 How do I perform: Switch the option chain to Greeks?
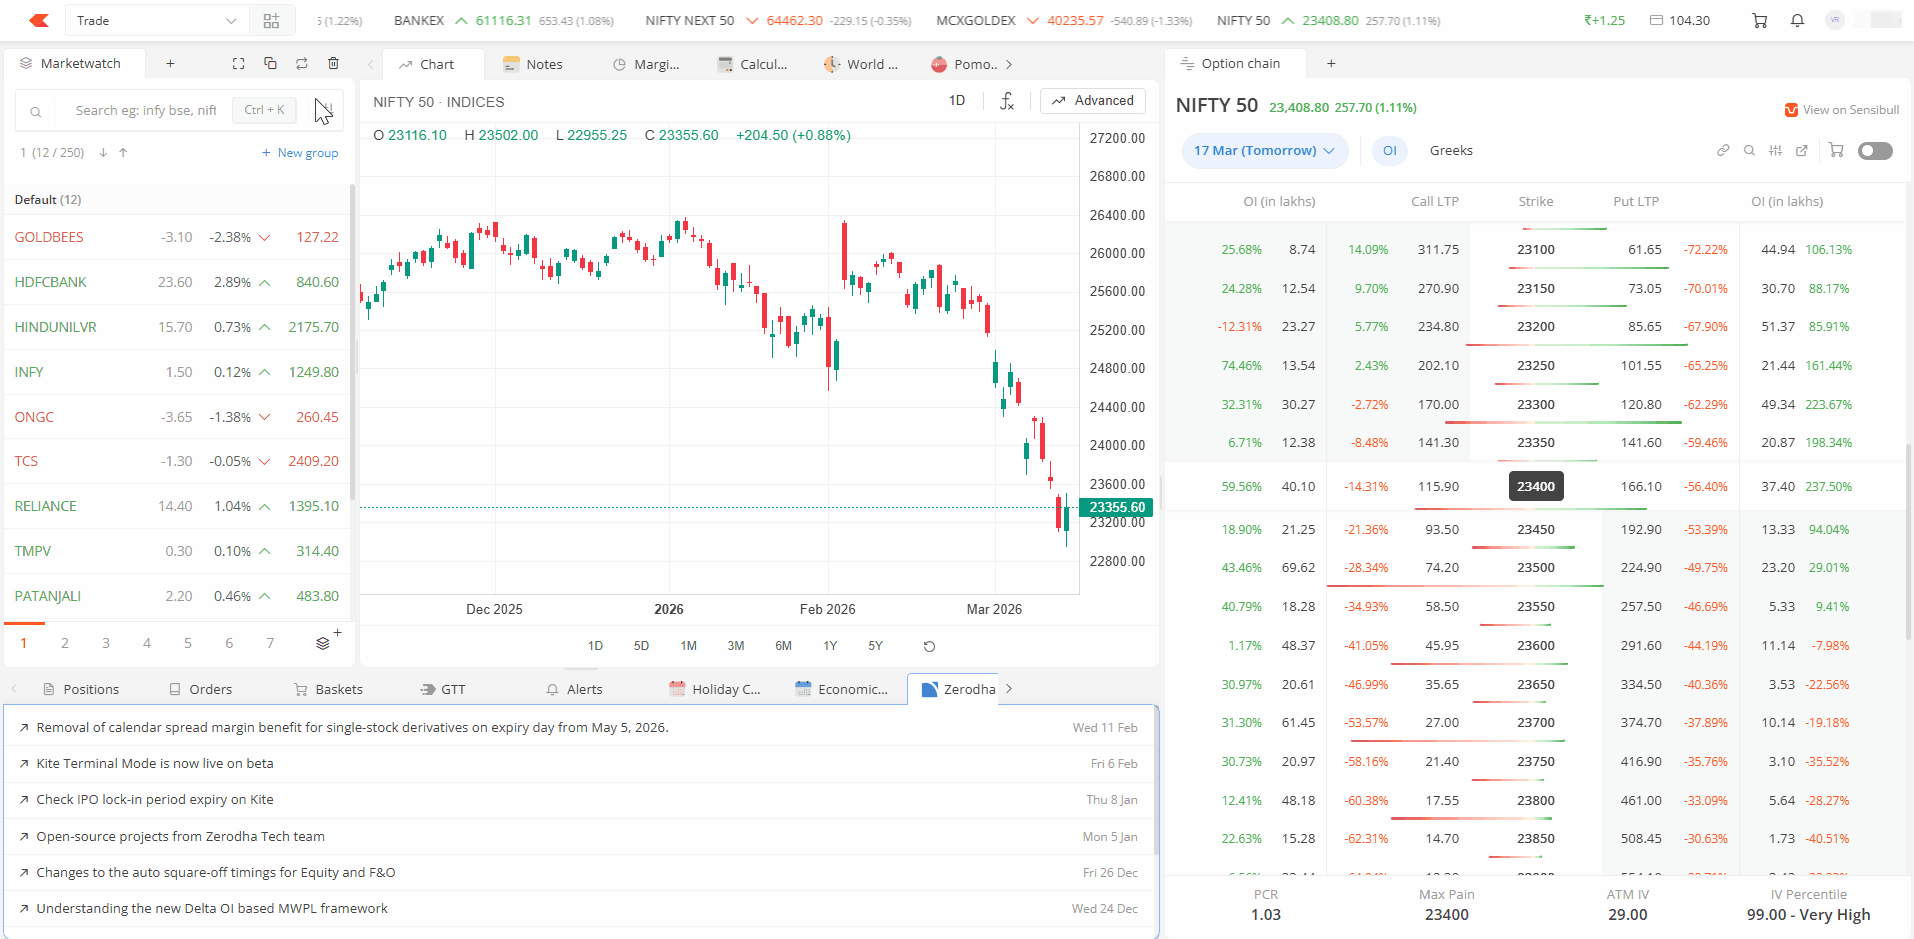[1451, 151]
